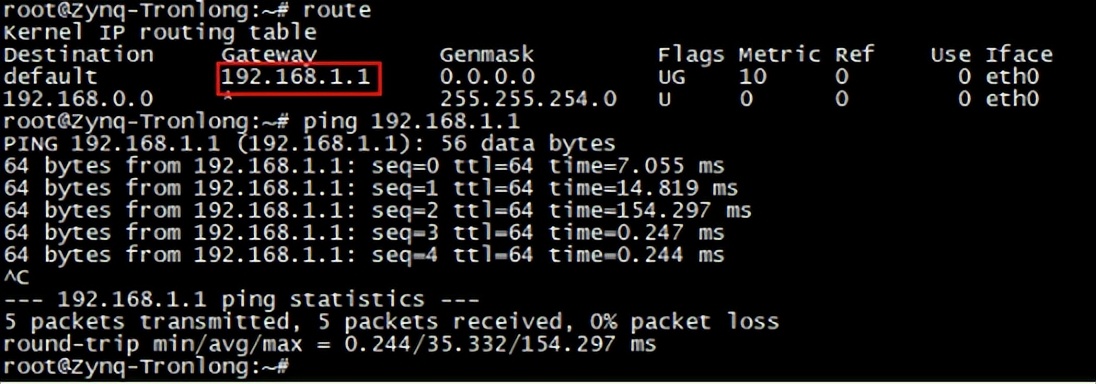1096x384 pixels.
Task: Select the 'Metric' column header
Action: point(779,55)
